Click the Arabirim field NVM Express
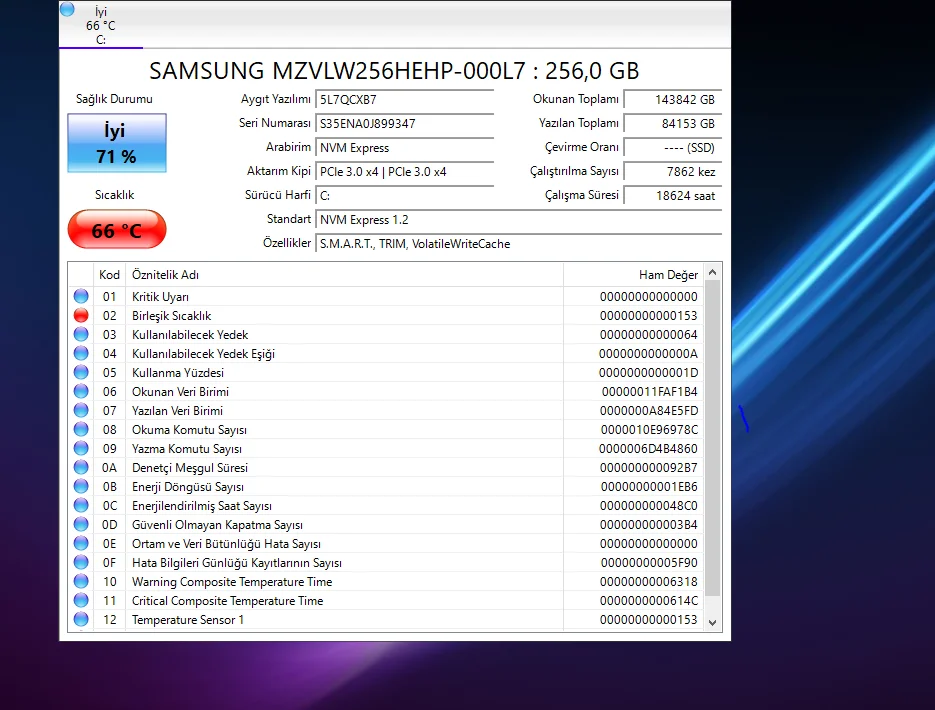935x710 pixels. (x=404, y=147)
